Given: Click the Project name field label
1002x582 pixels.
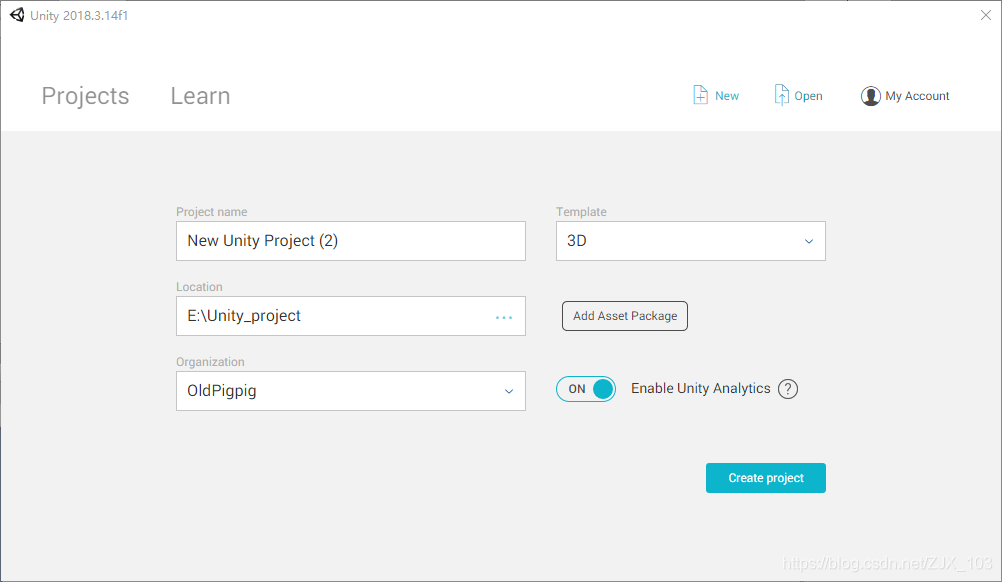Looking at the screenshot, I should (x=212, y=211).
